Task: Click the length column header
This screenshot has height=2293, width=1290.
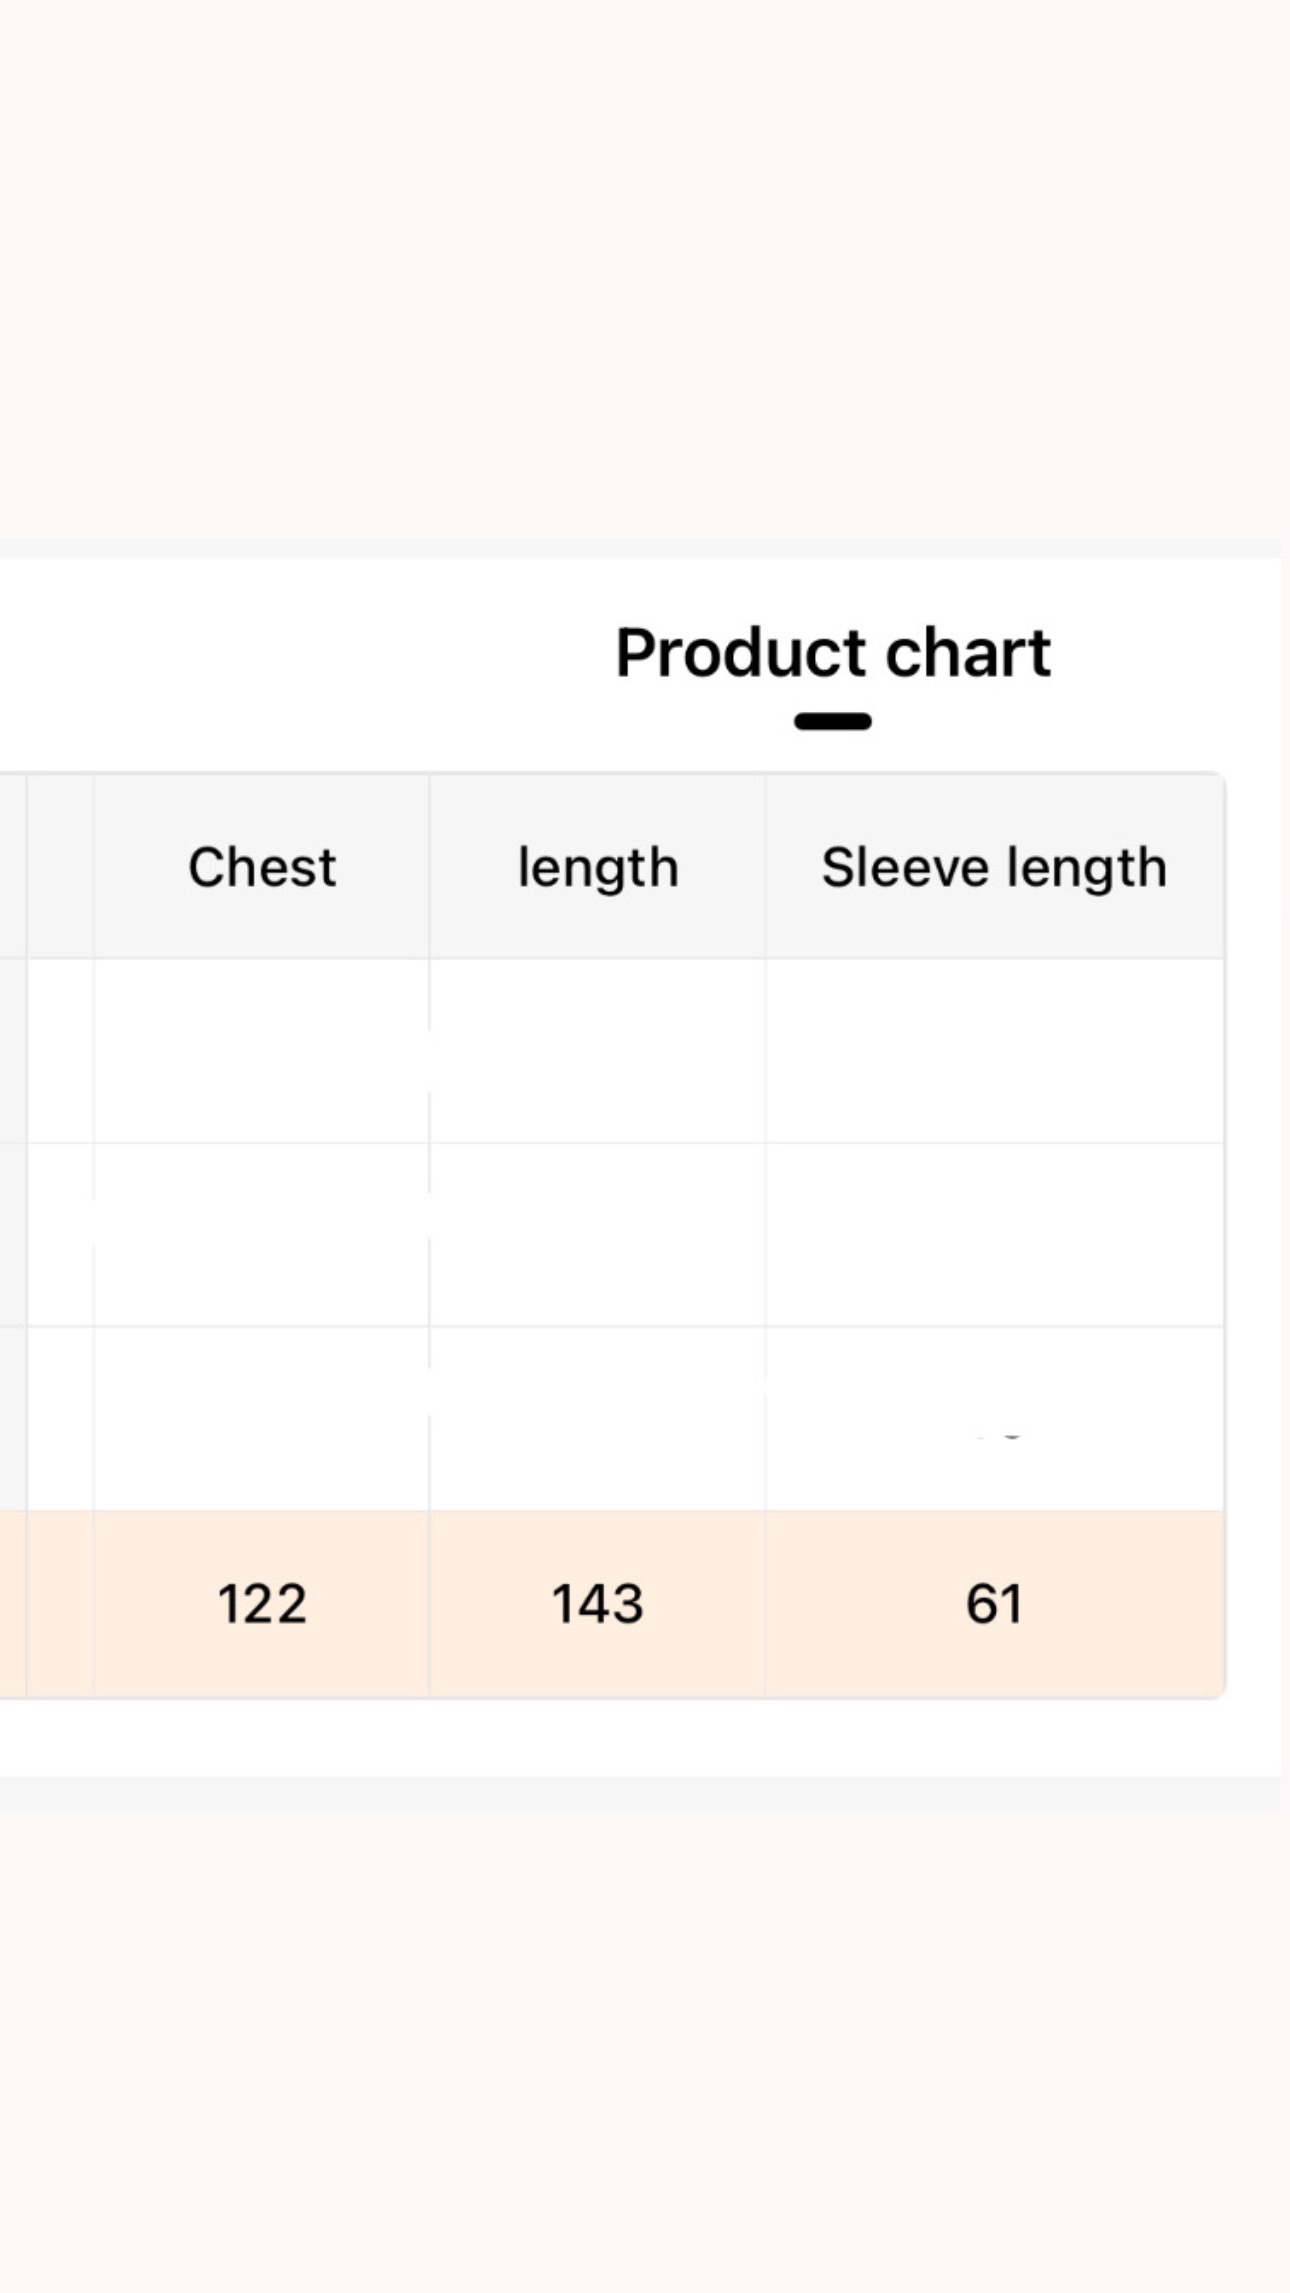Action: (598, 867)
